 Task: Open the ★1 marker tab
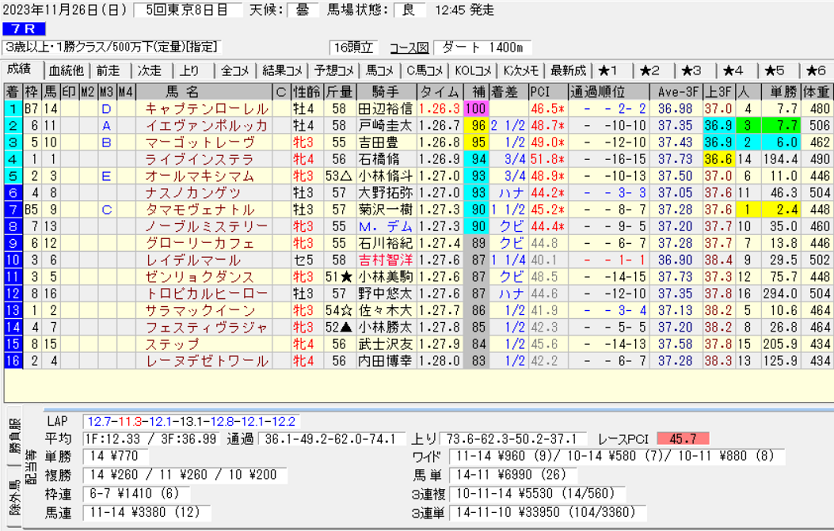[609, 70]
